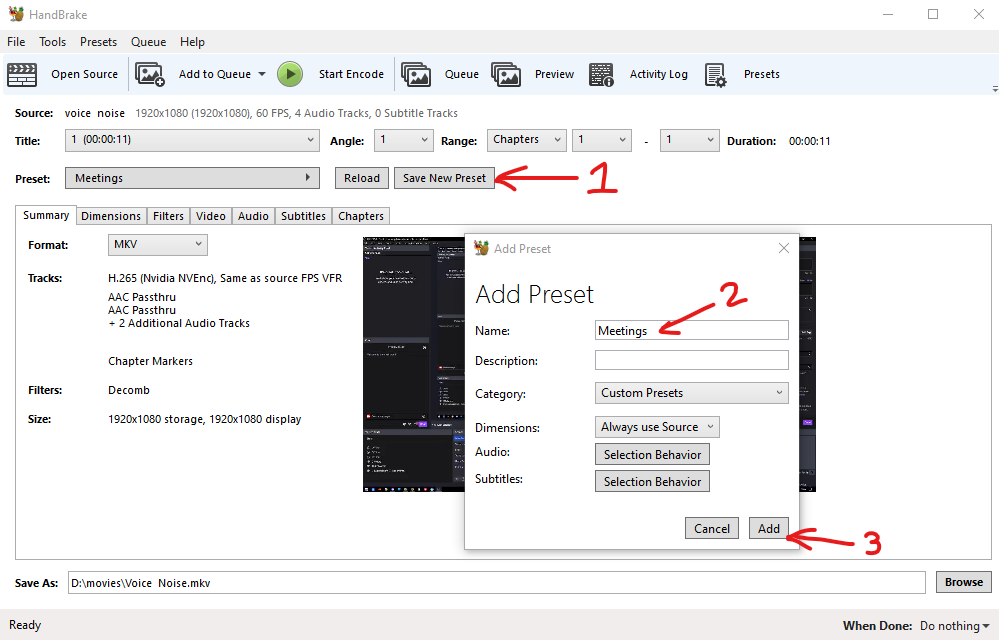This screenshot has width=999, height=640.
Task: Switch to the Summary tab
Action: pyautogui.click(x=46, y=215)
